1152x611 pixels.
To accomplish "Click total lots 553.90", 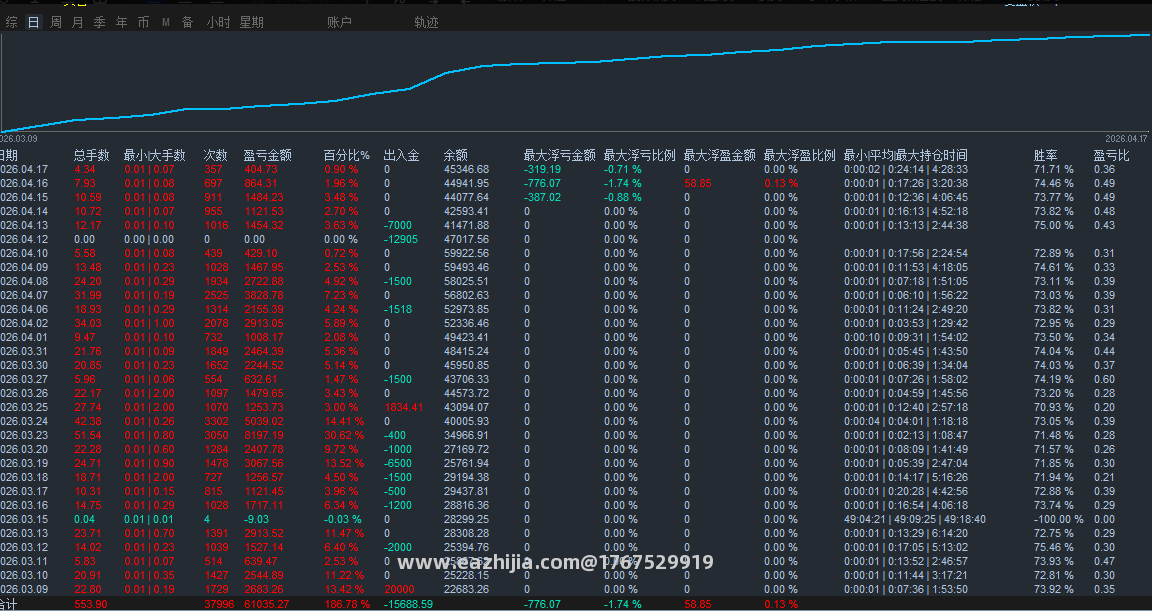I will pyautogui.click(x=91, y=604).
